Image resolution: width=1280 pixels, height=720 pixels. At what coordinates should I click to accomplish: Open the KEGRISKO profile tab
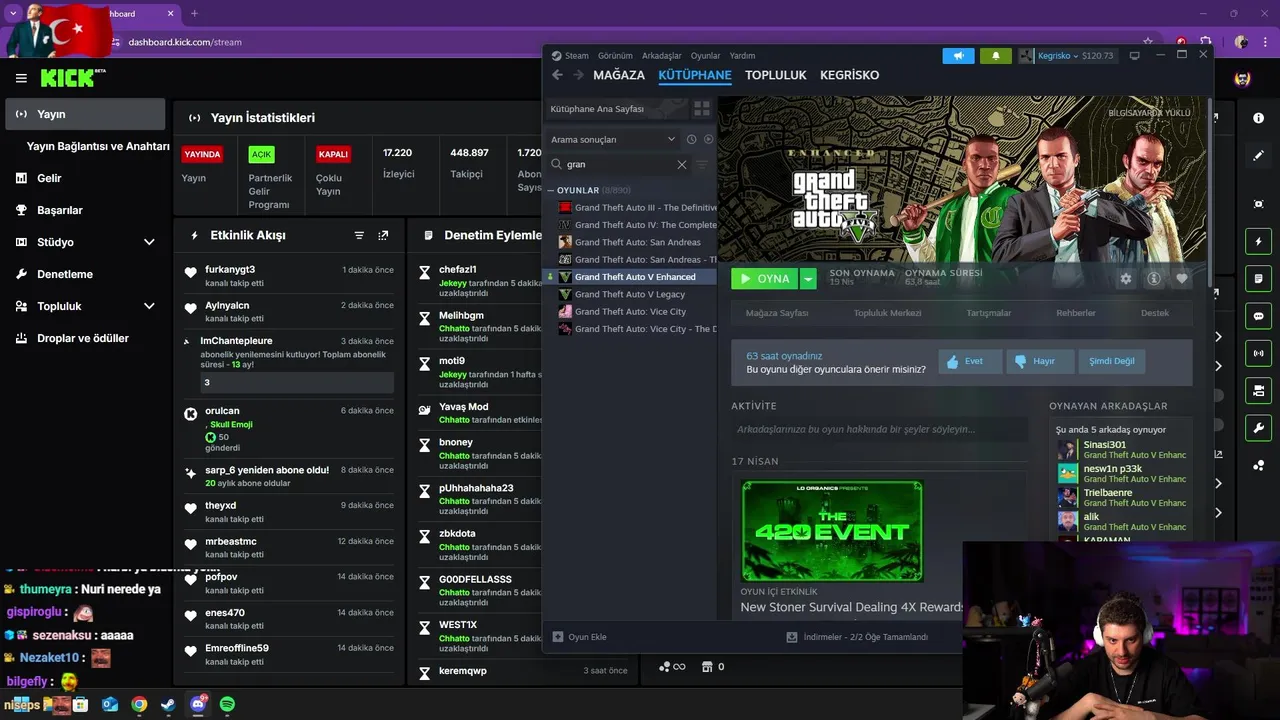(849, 75)
